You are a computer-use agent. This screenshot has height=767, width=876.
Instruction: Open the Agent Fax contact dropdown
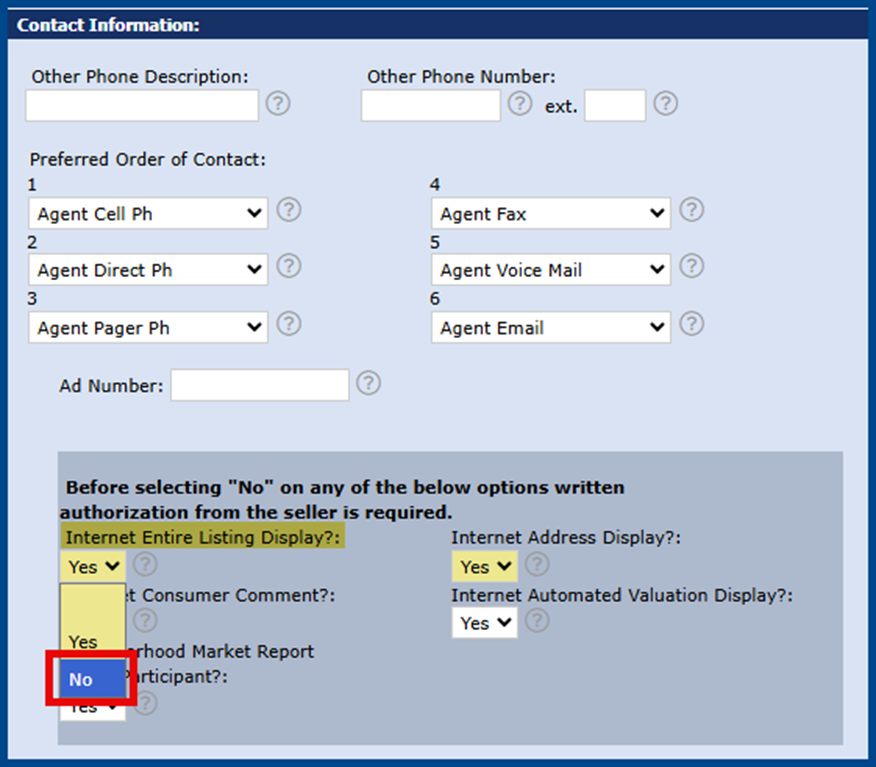pos(551,213)
